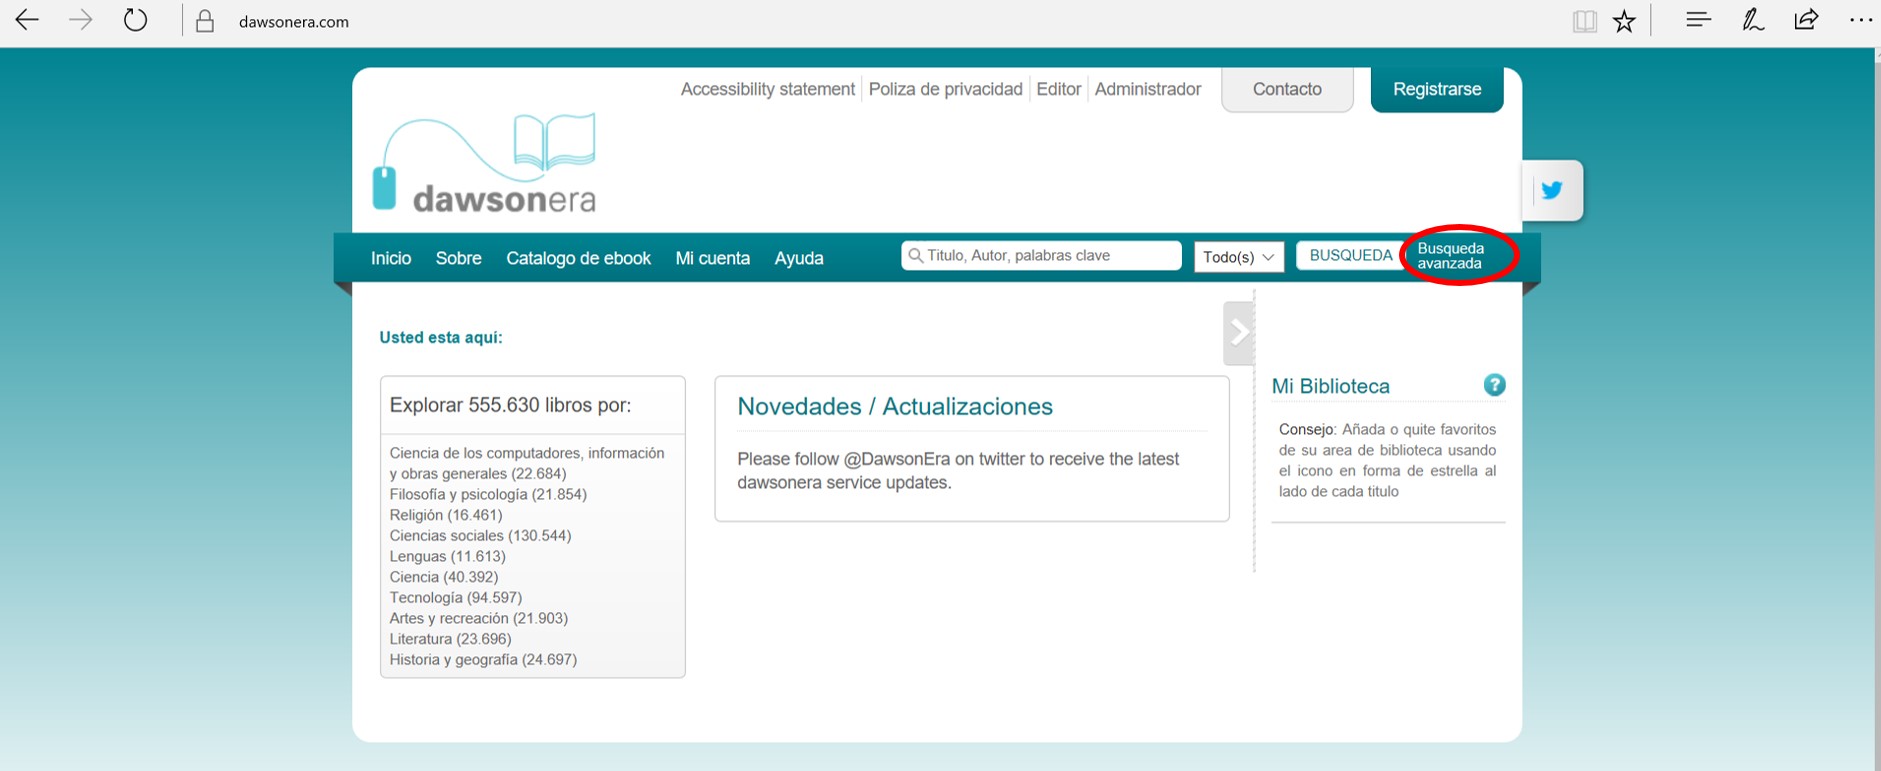This screenshot has height=771, width=1881.
Task: Click the Contacto button
Action: coord(1287,90)
